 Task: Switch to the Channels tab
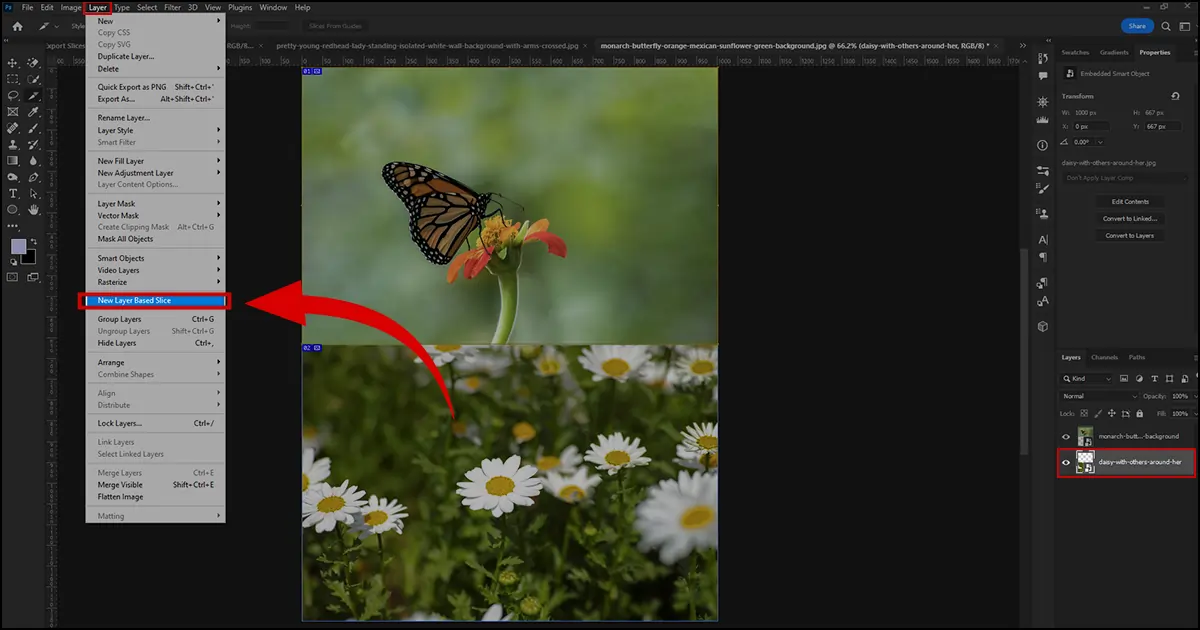click(1104, 357)
